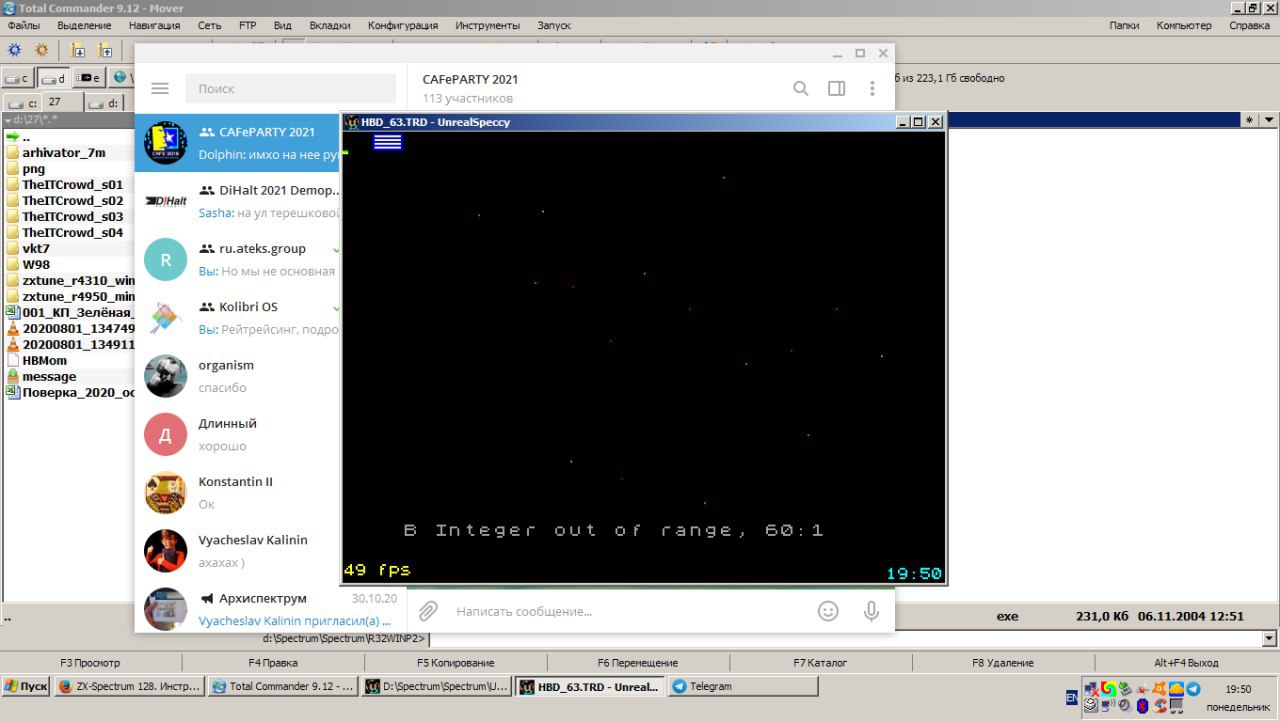Open Инструменты menu
The width and height of the screenshot is (1280, 722).
[487, 25]
